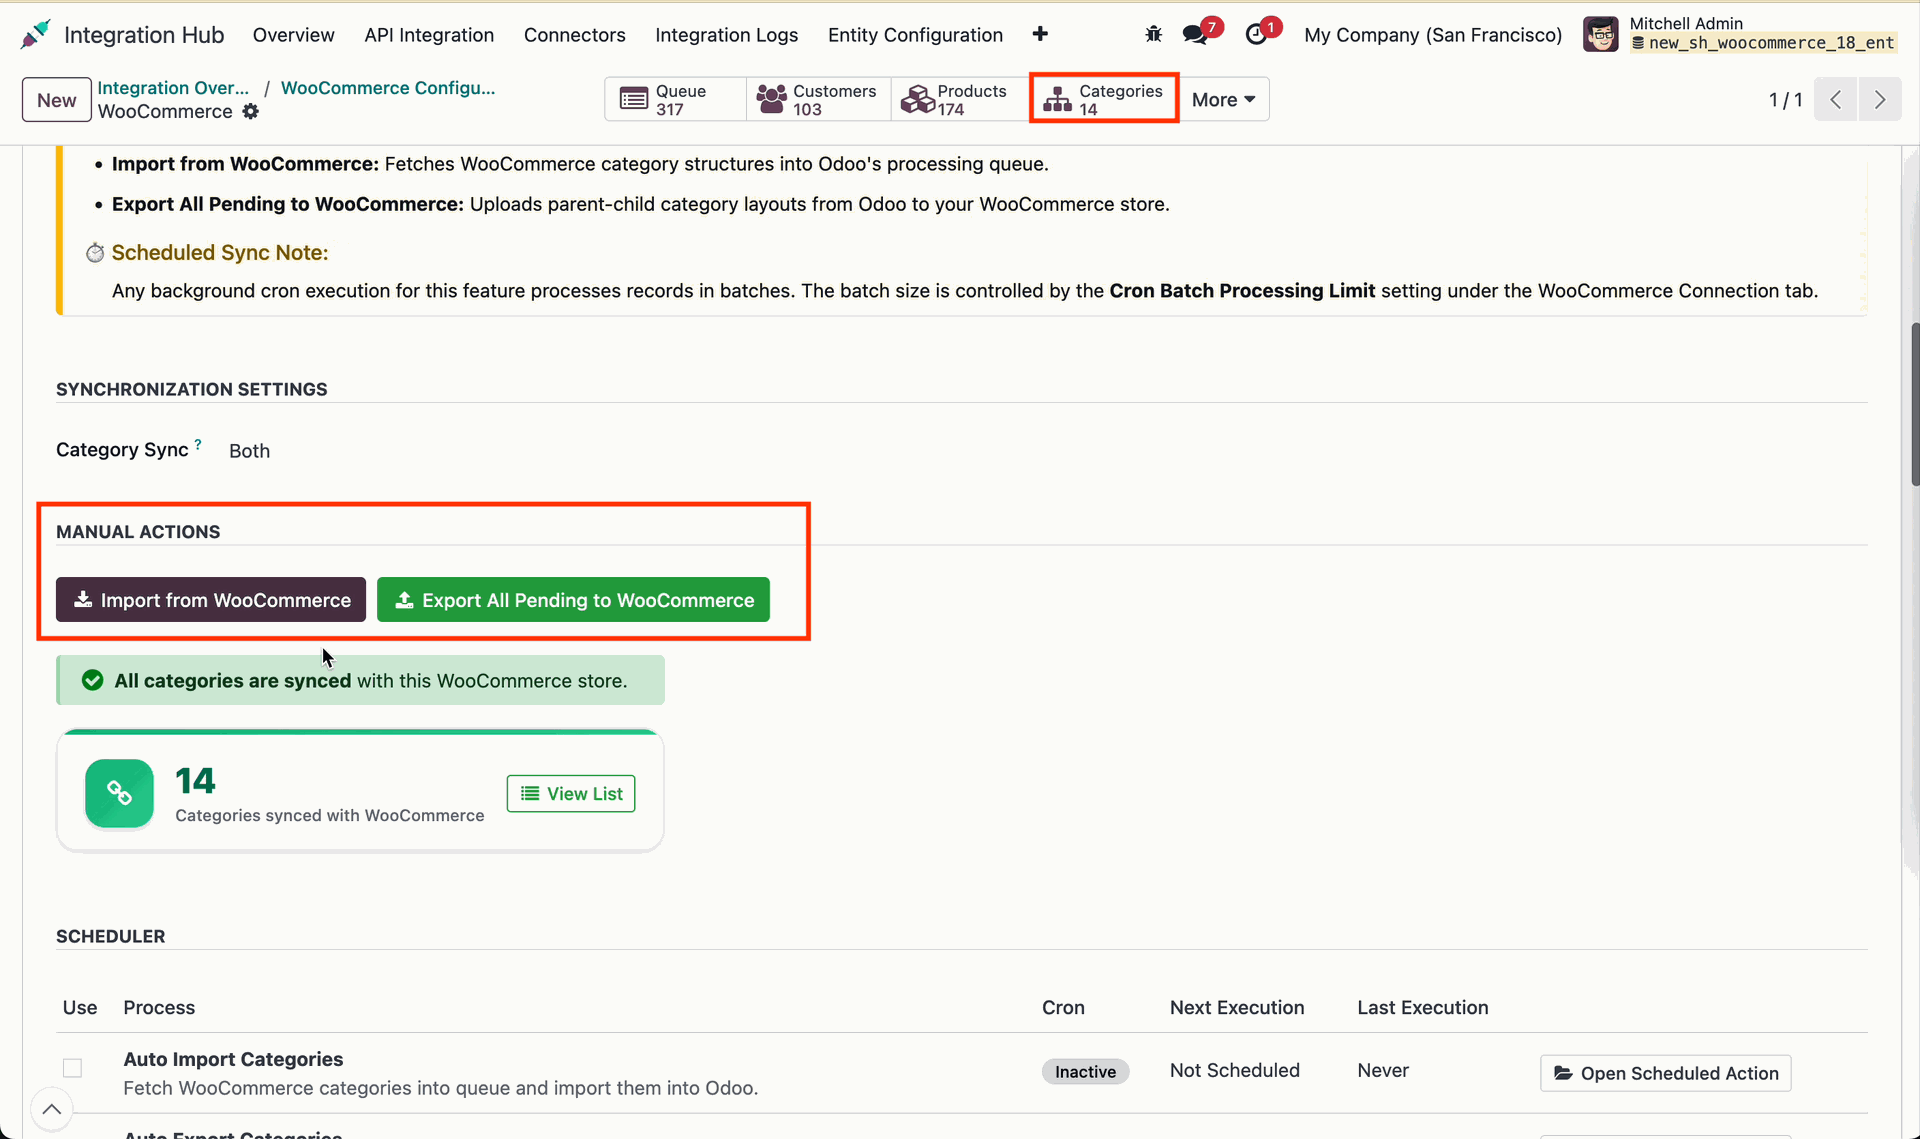Click Import from WooCommerce button

pos(211,600)
